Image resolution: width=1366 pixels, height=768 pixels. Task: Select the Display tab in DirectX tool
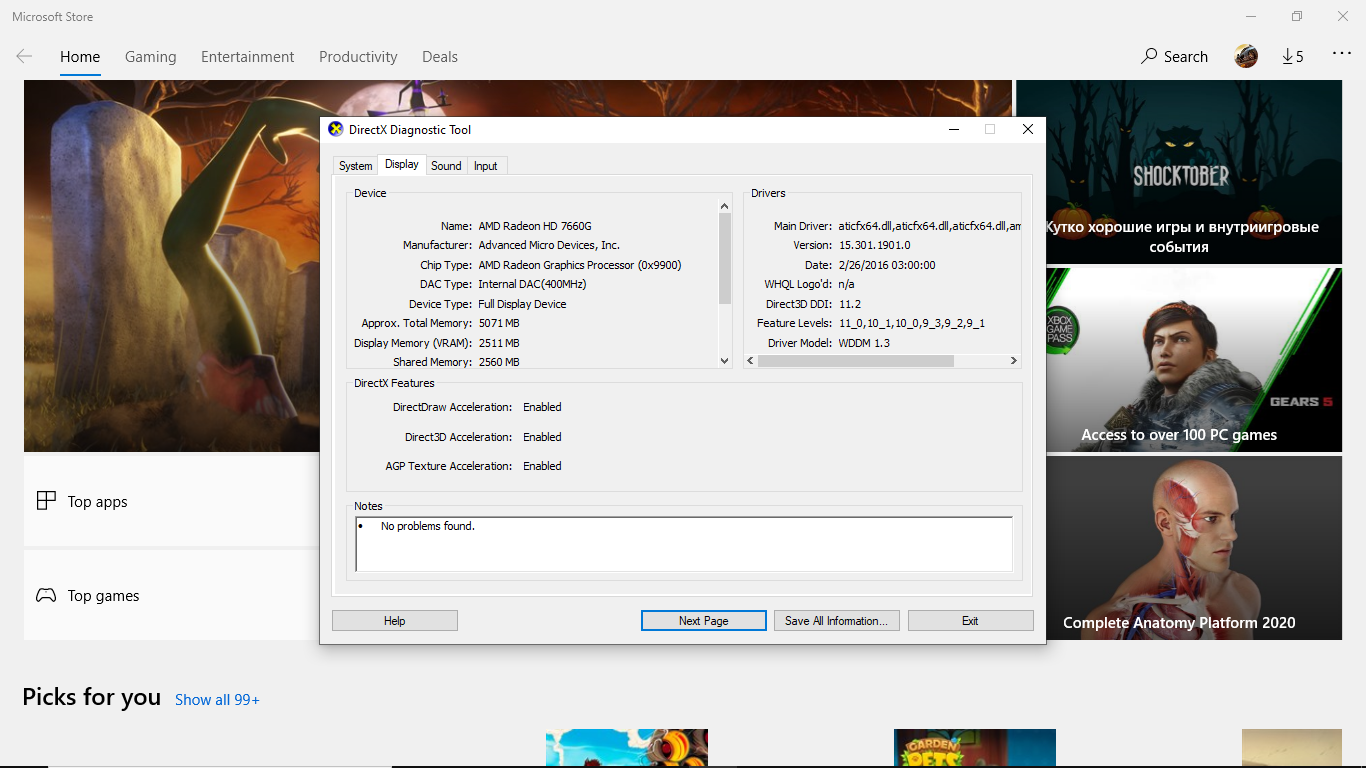tap(402, 164)
